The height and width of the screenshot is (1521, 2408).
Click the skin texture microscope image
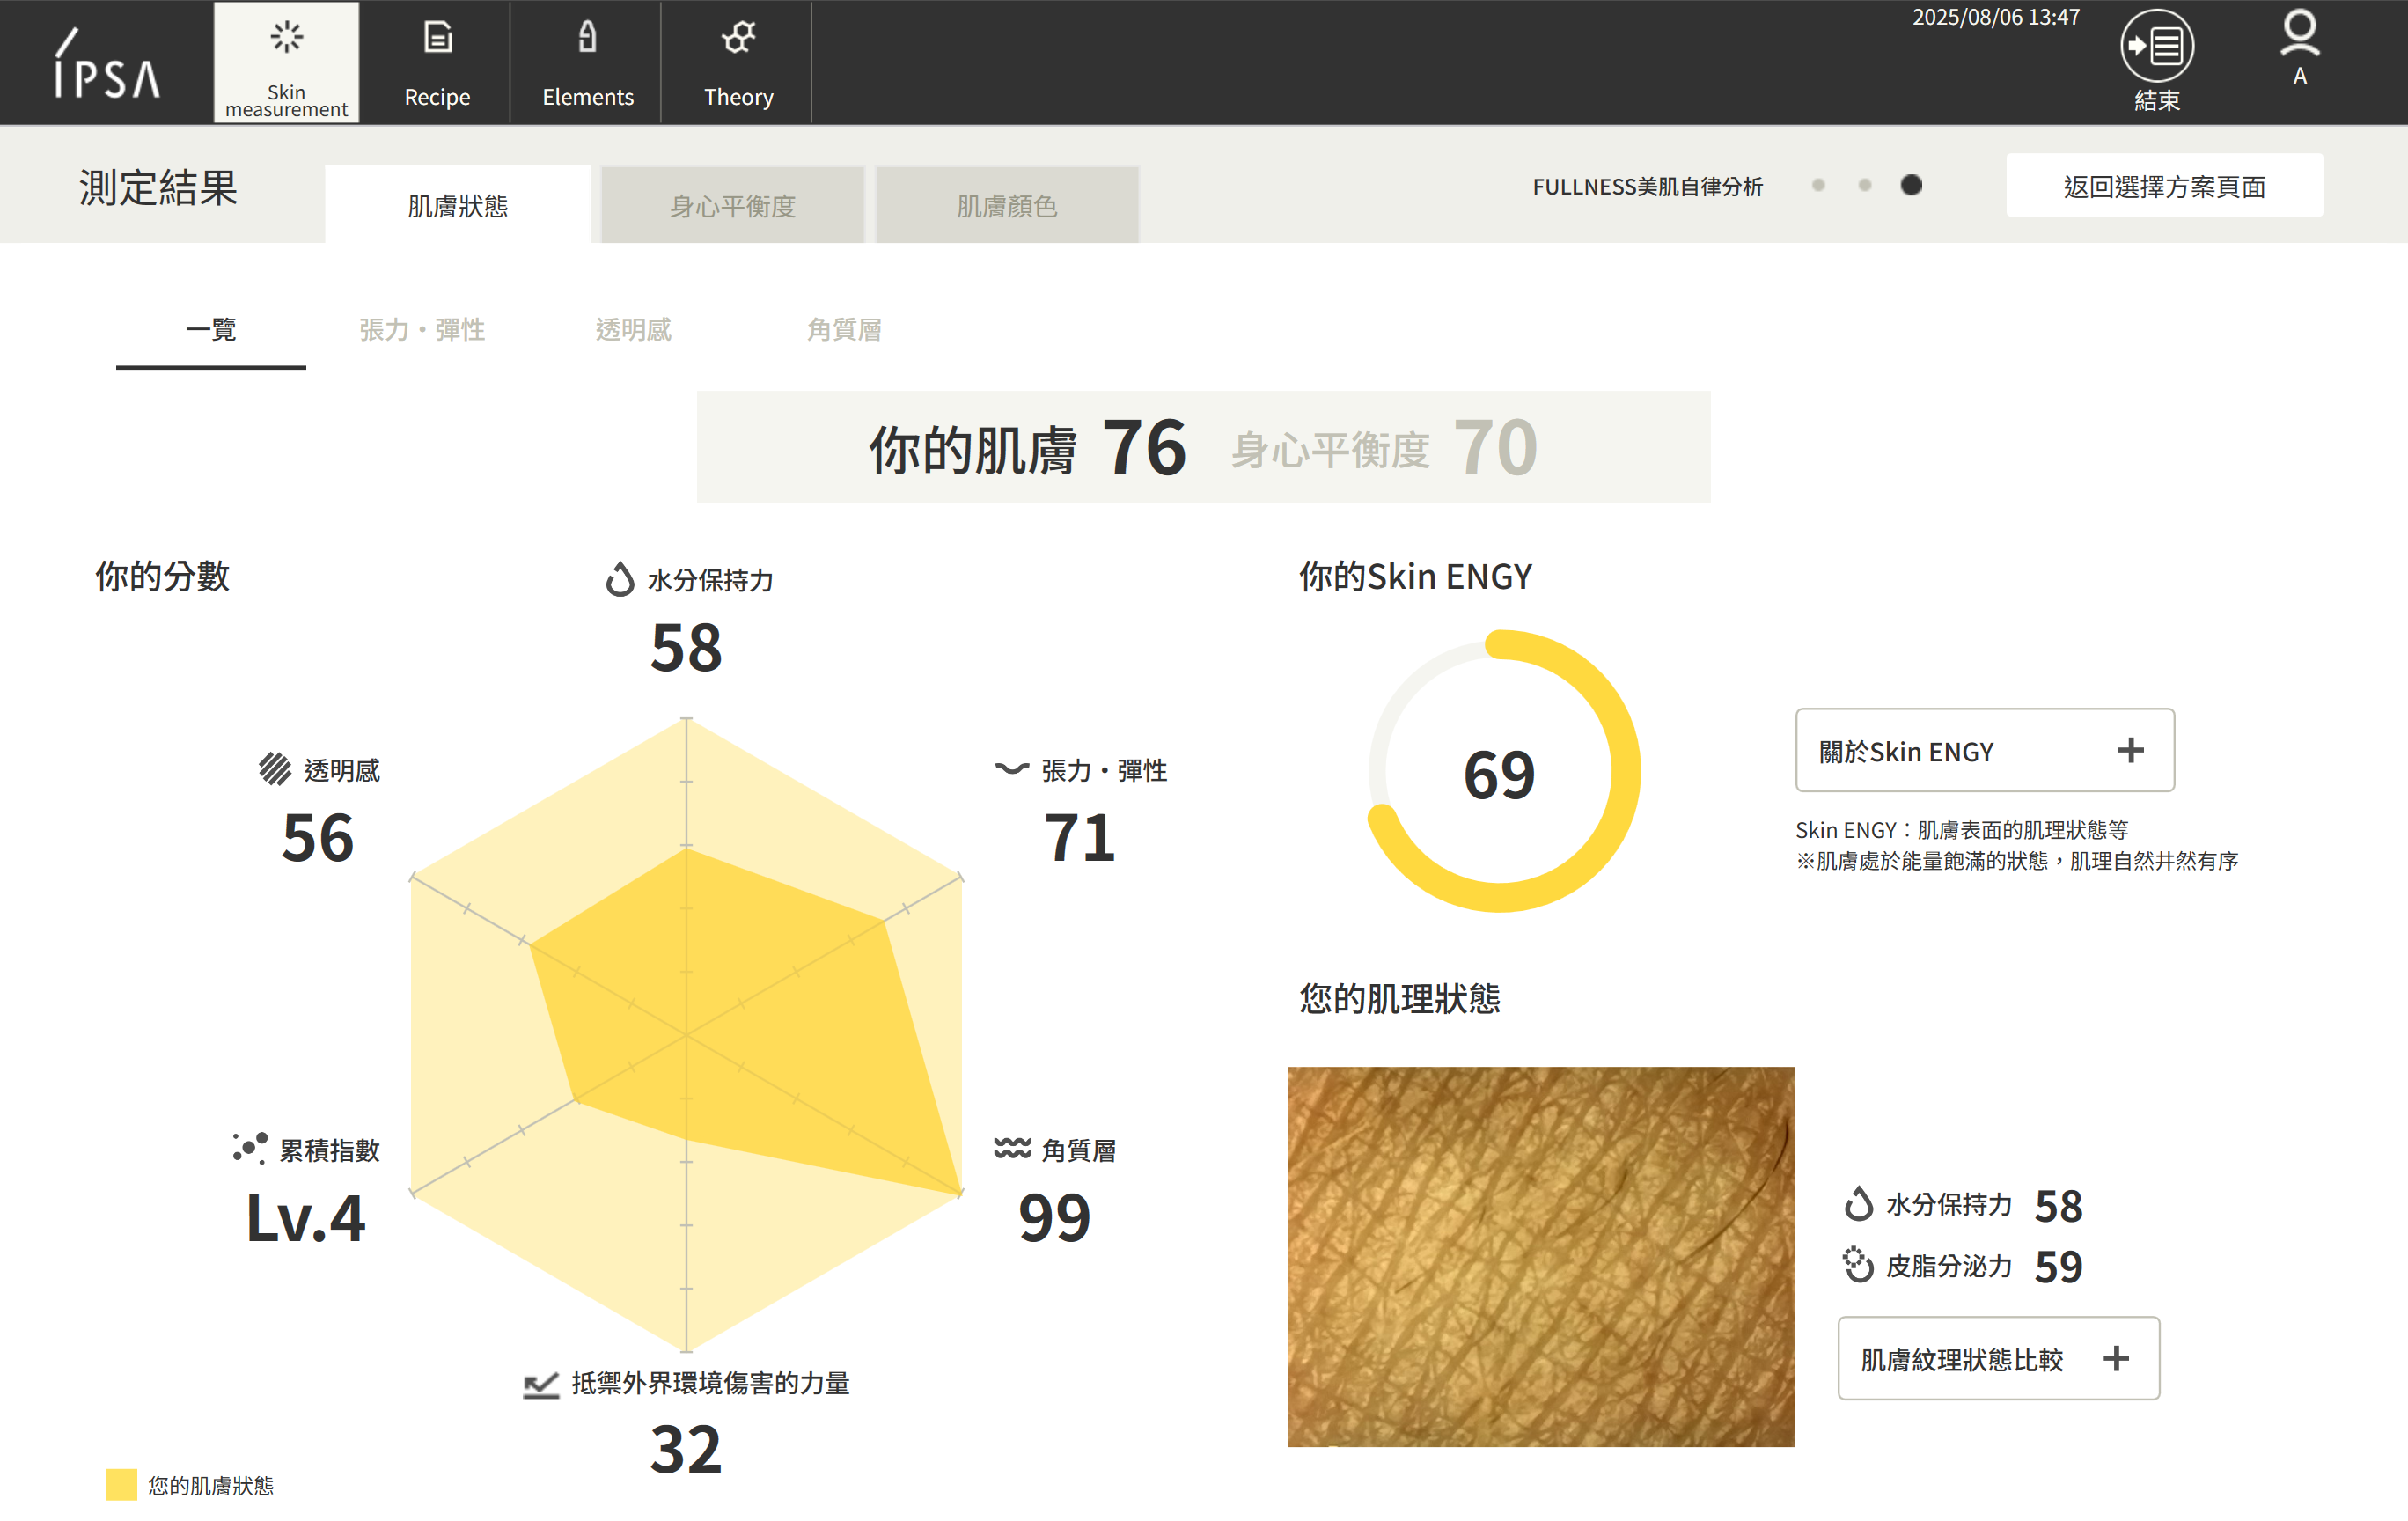point(1540,1256)
